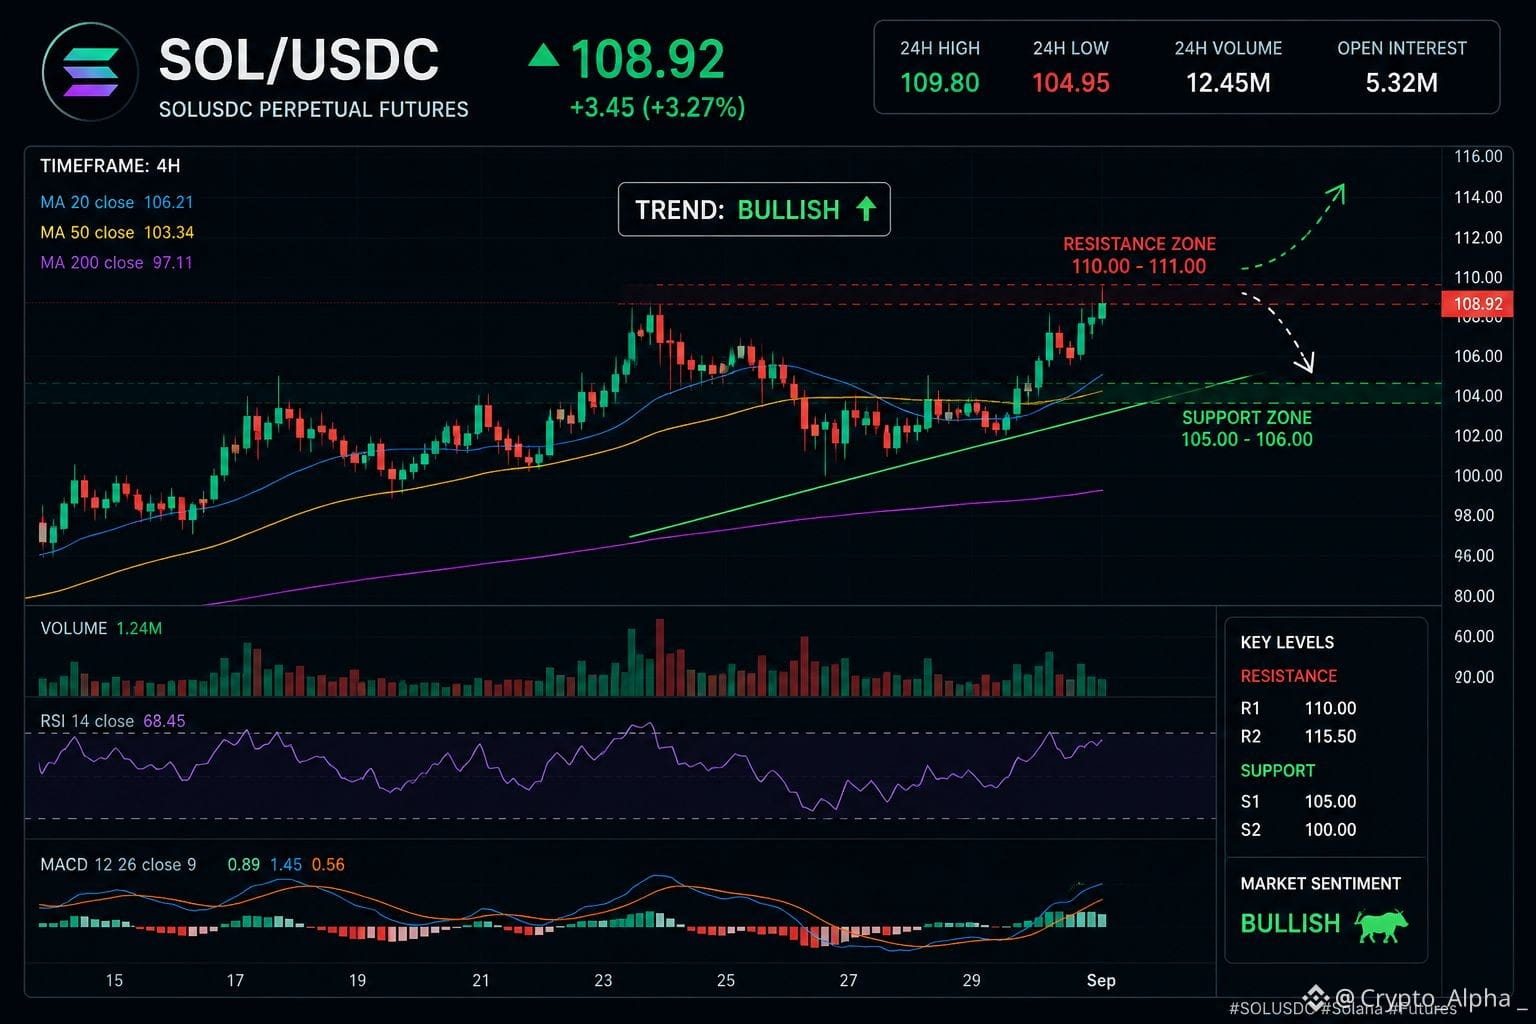The width and height of the screenshot is (1536, 1024).
Task: Click the BULLISH text under Market Sentiment
Action: click(1290, 923)
